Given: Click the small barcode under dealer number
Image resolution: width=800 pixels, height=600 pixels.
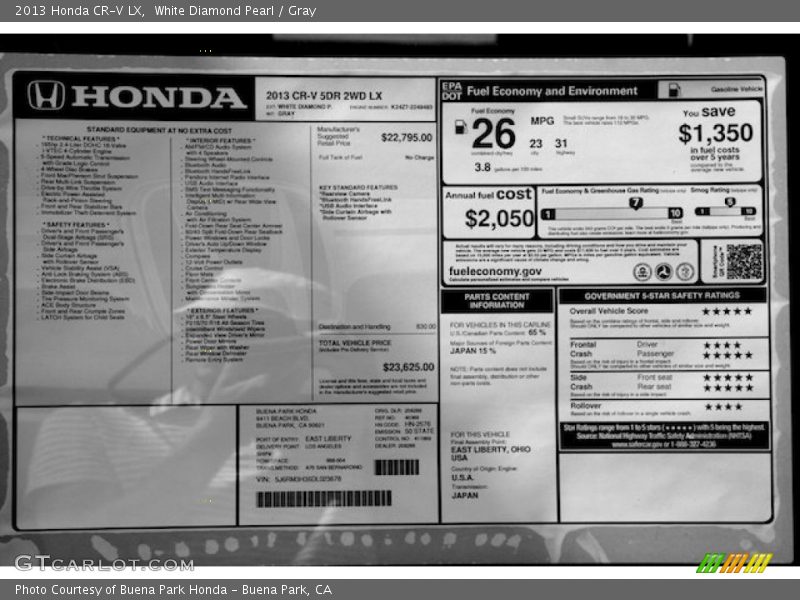Looking at the screenshot, I should [397, 467].
